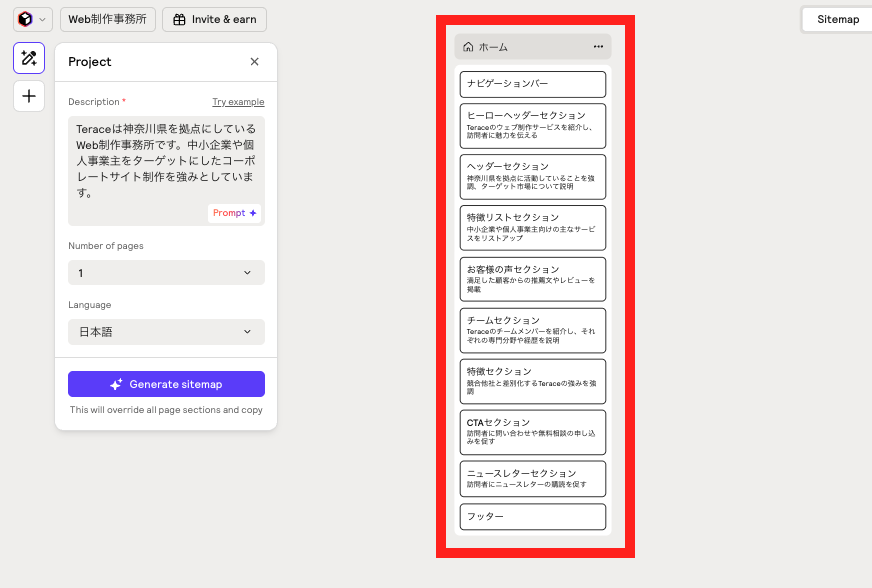Click the Try example link
The width and height of the screenshot is (872, 588).
pyautogui.click(x=238, y=102)
